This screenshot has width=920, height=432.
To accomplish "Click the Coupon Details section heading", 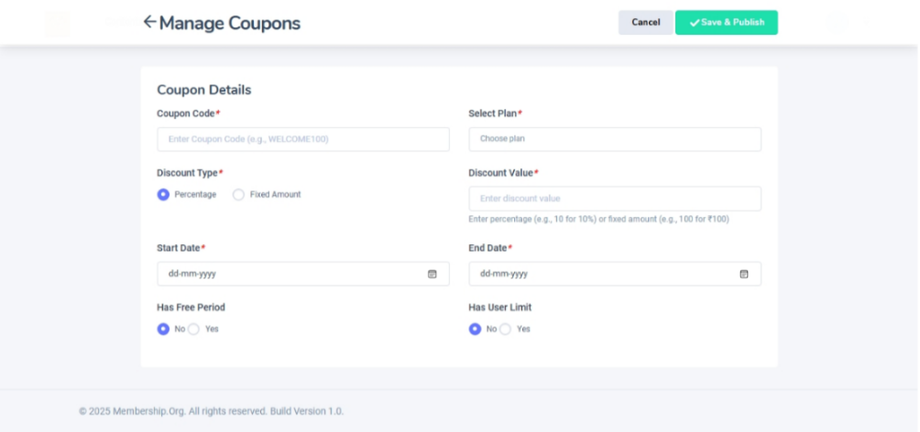I will [x=204, y=90].
